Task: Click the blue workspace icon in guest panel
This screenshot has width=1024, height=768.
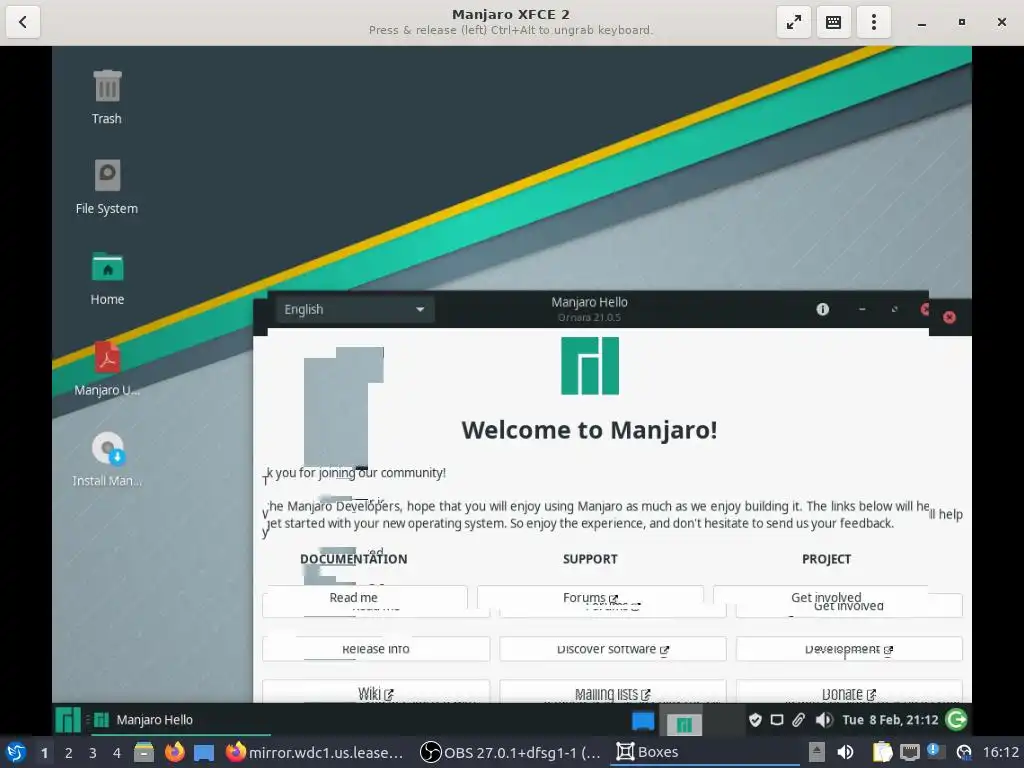Action: 643,720
